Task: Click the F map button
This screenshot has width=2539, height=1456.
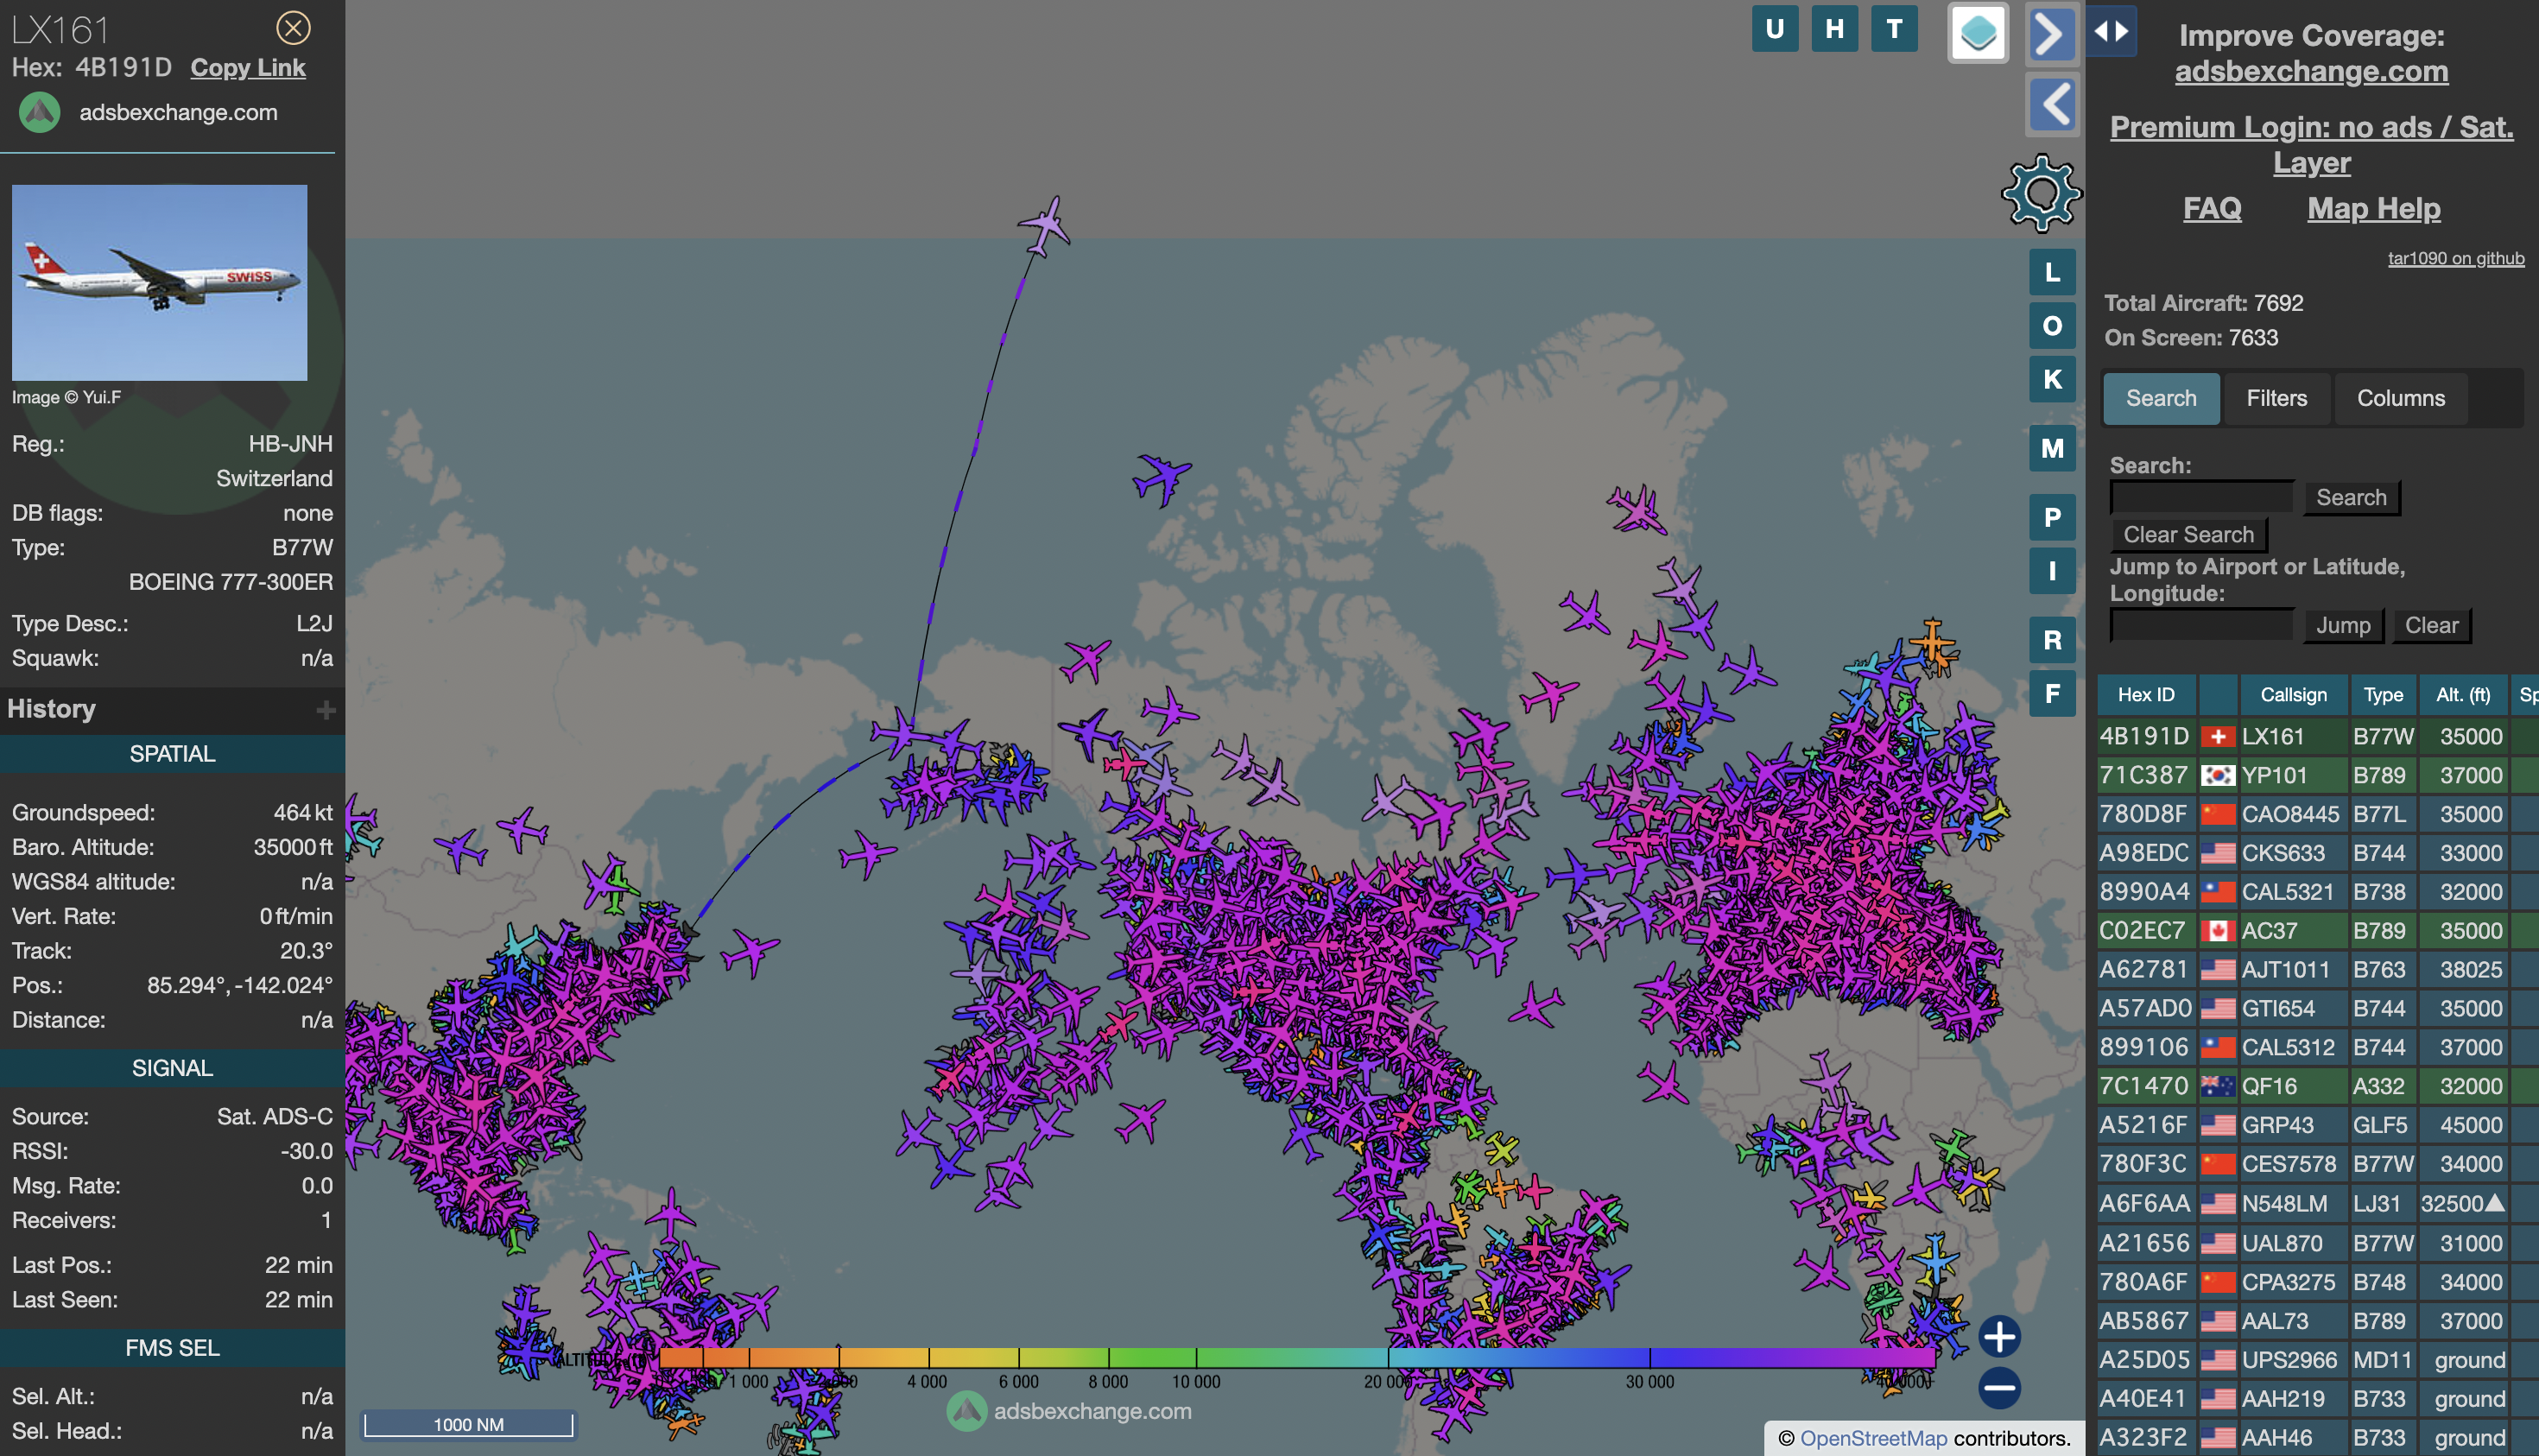Action: 2052,695
